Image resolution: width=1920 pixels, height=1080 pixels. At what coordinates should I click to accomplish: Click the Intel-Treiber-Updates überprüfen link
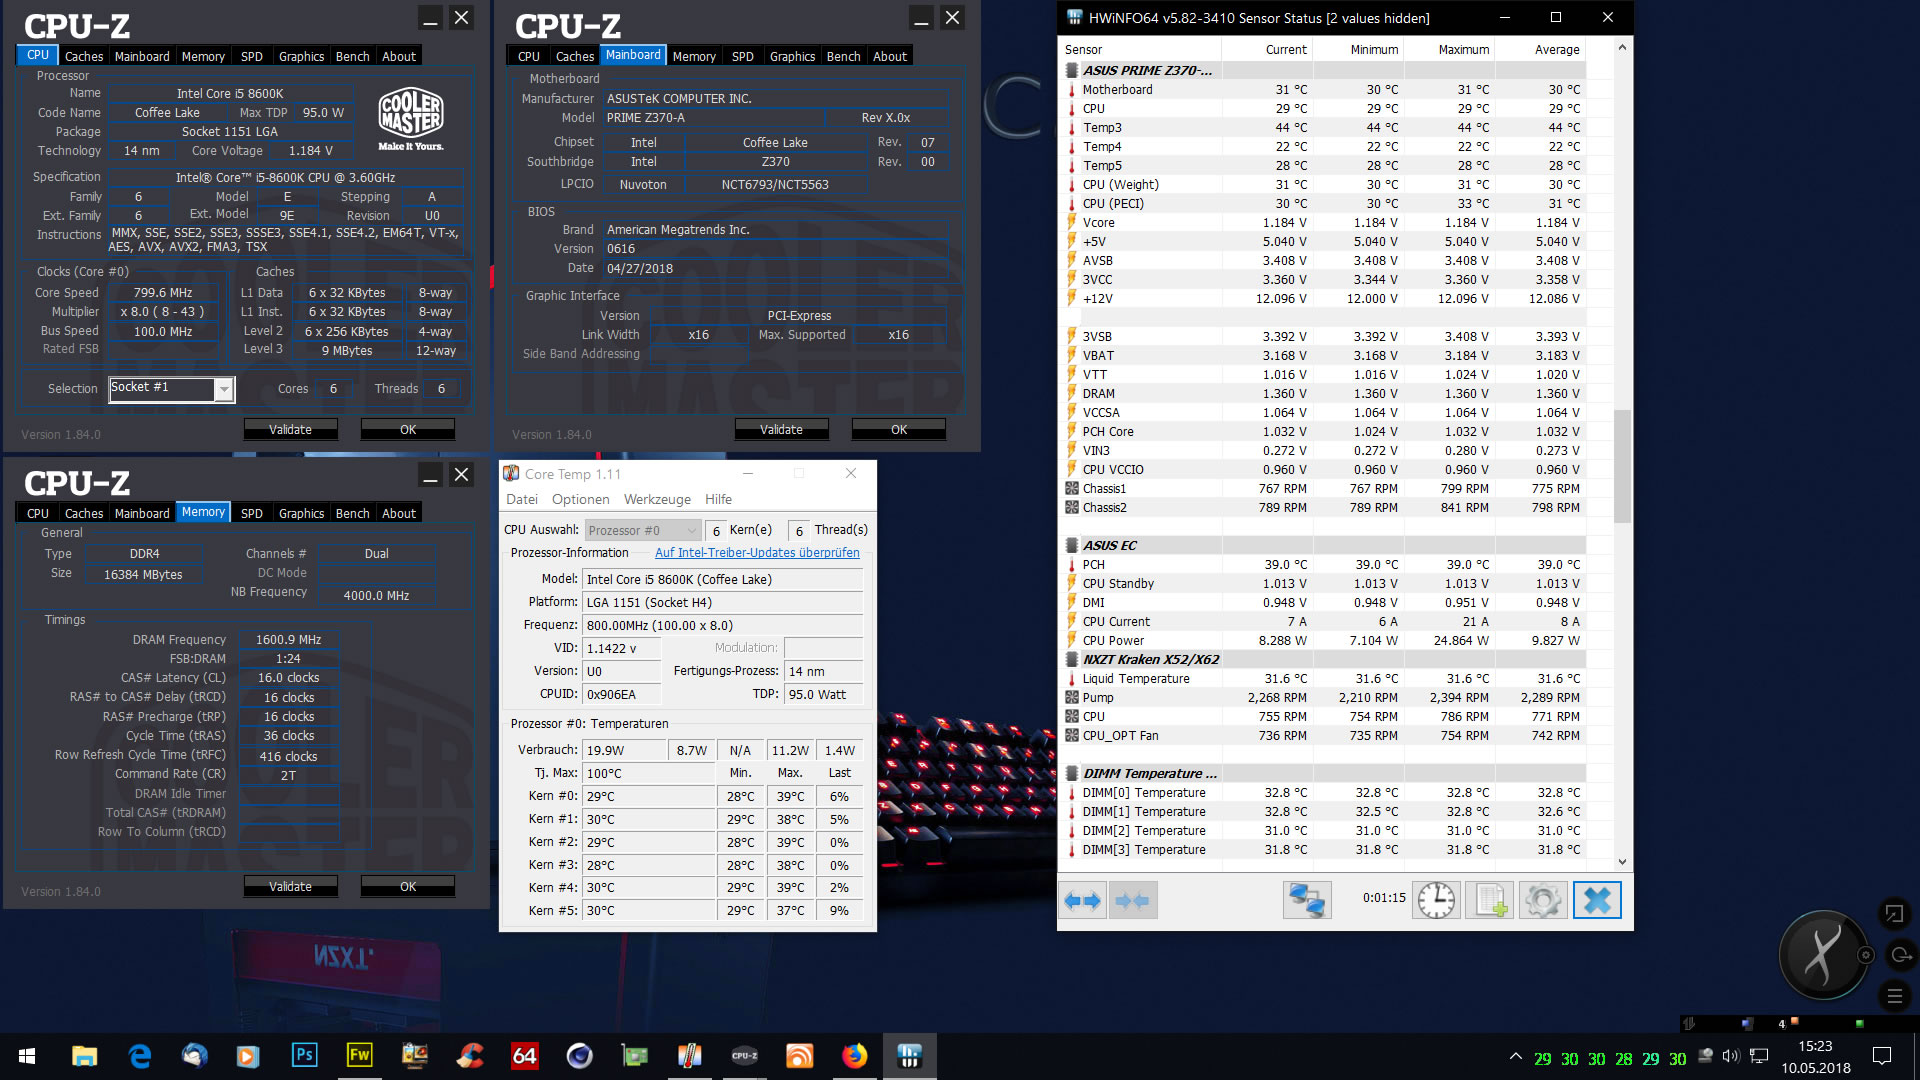[x=757, y=553]
